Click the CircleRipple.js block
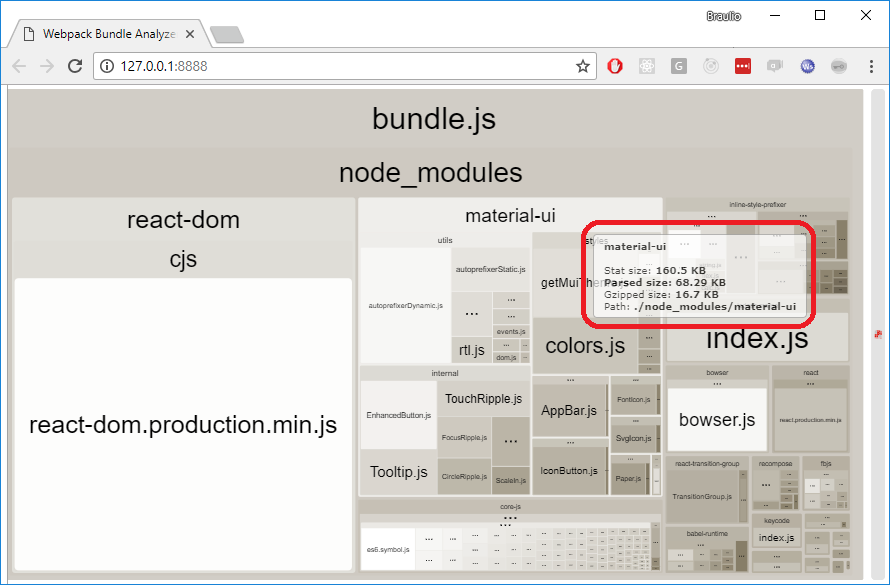 point(464,476)
